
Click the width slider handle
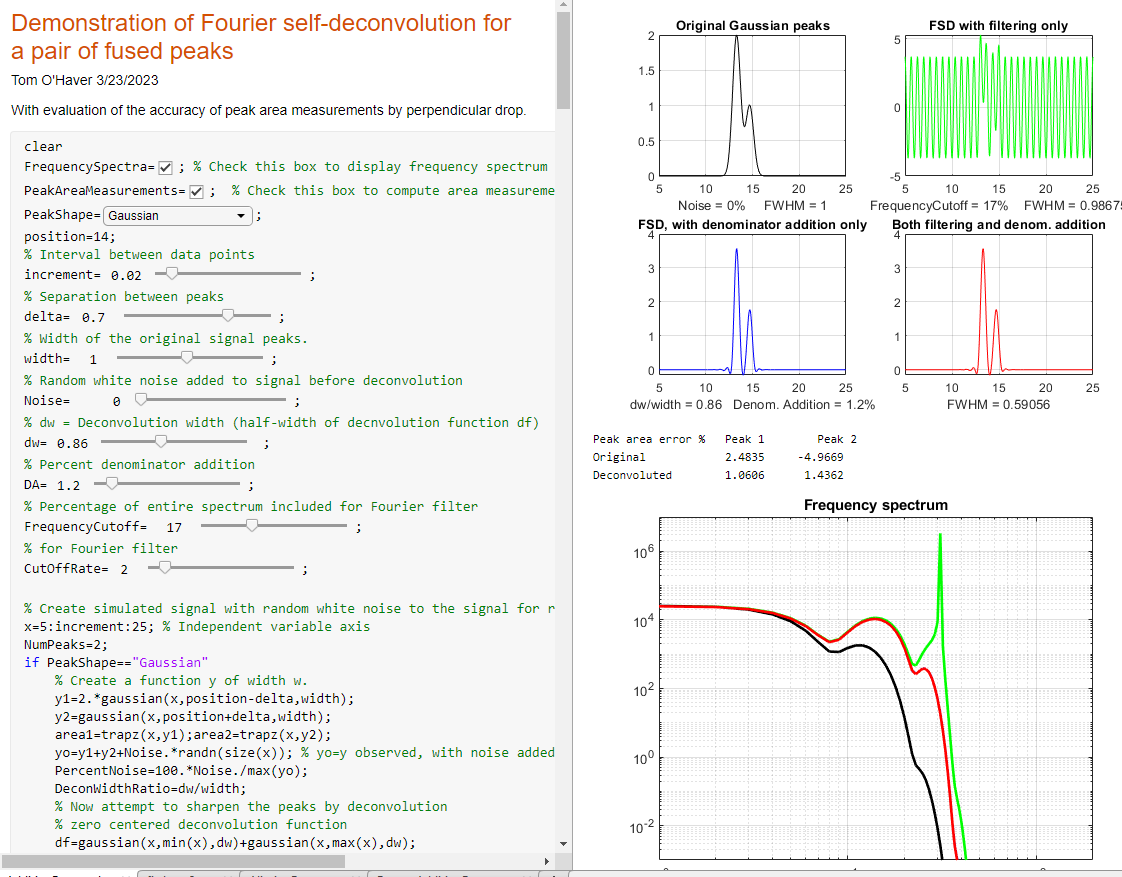tap(187, 357)
